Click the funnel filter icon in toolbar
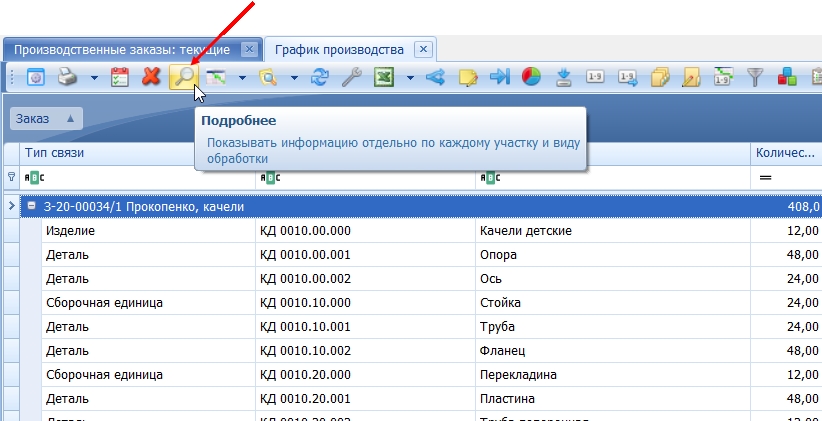The height and width of the screenshot is (421, 822). click(x=755, y=78)
